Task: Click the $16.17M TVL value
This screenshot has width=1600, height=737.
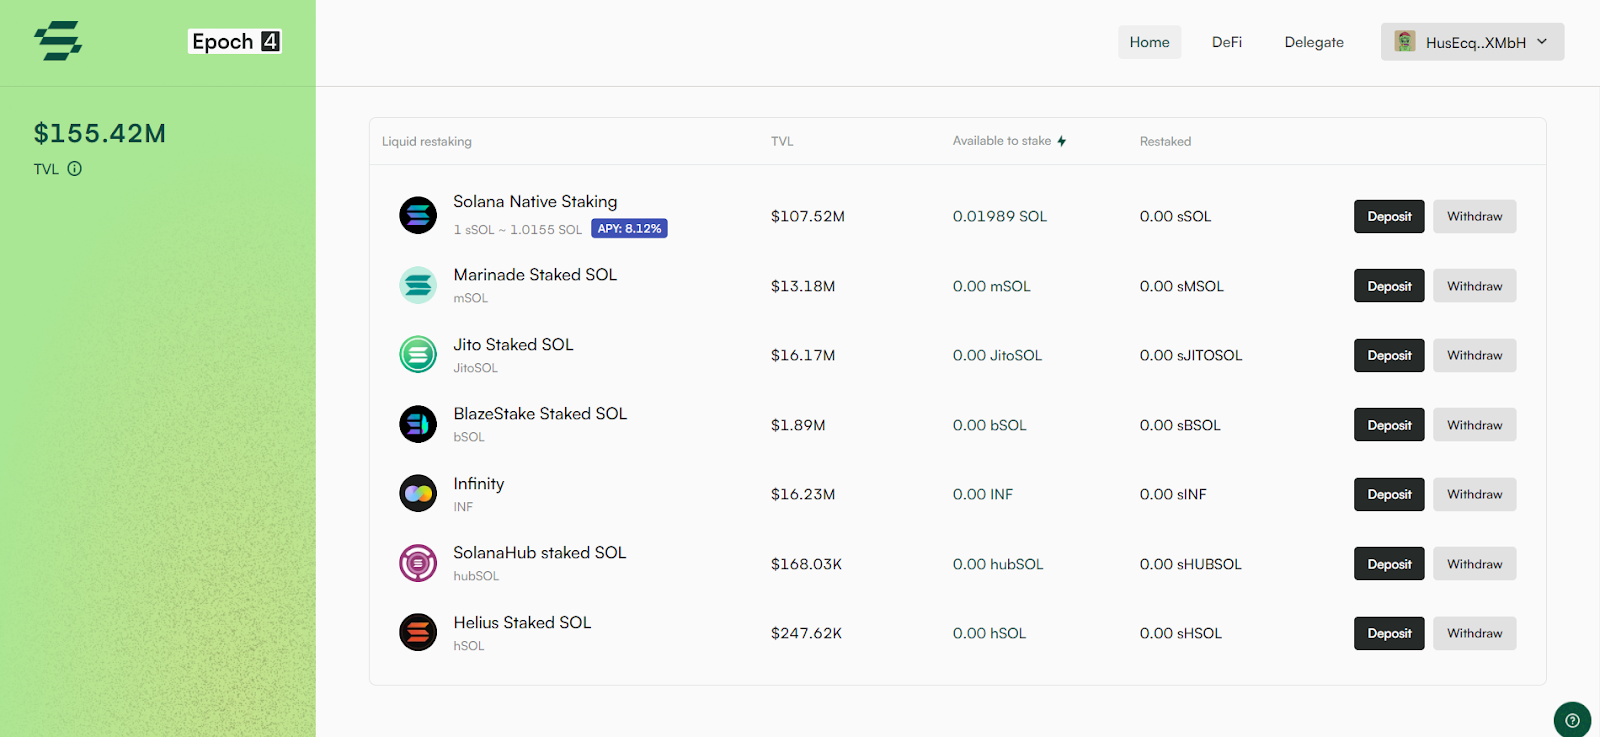Action: [x=803, y=355]
